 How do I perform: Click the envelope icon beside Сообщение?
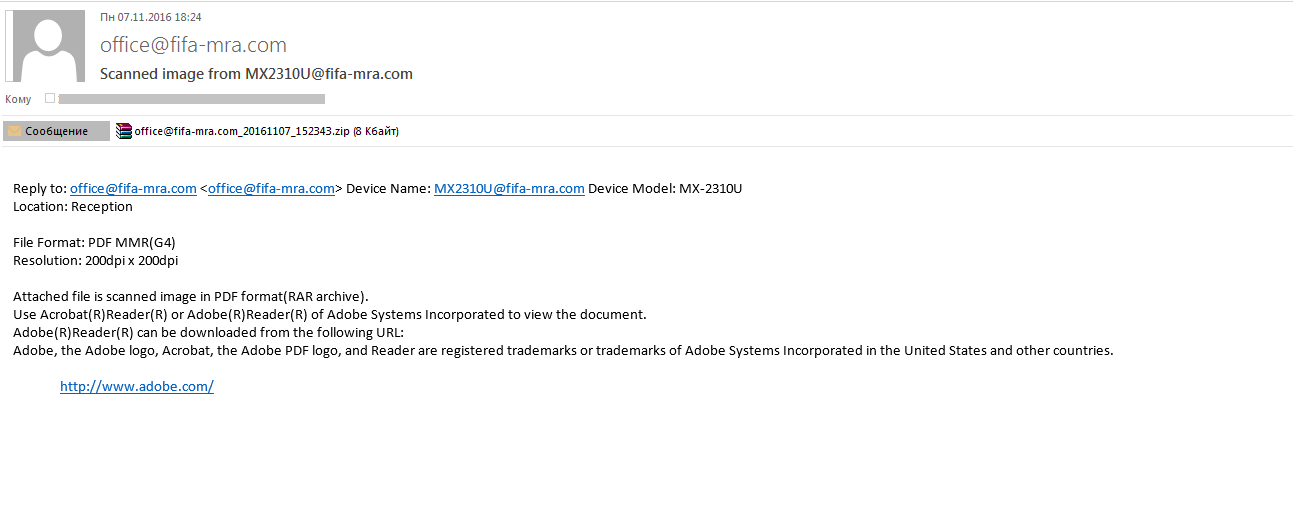(15, 131)
